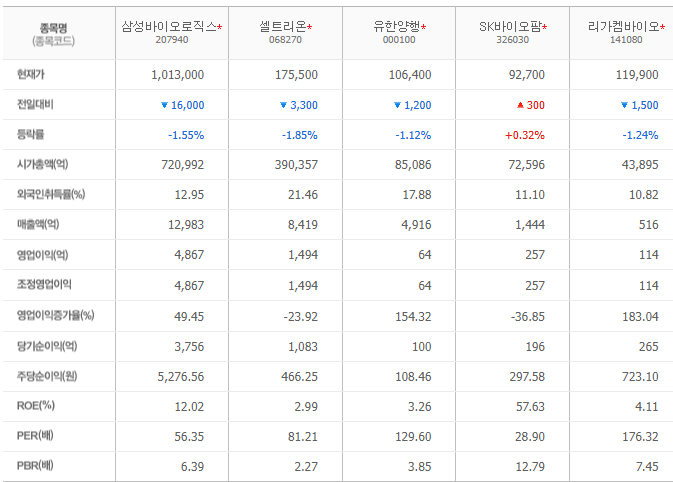673x482 pixels.
Task: Open 리가켐바이오 stock link
Action: 624,27
